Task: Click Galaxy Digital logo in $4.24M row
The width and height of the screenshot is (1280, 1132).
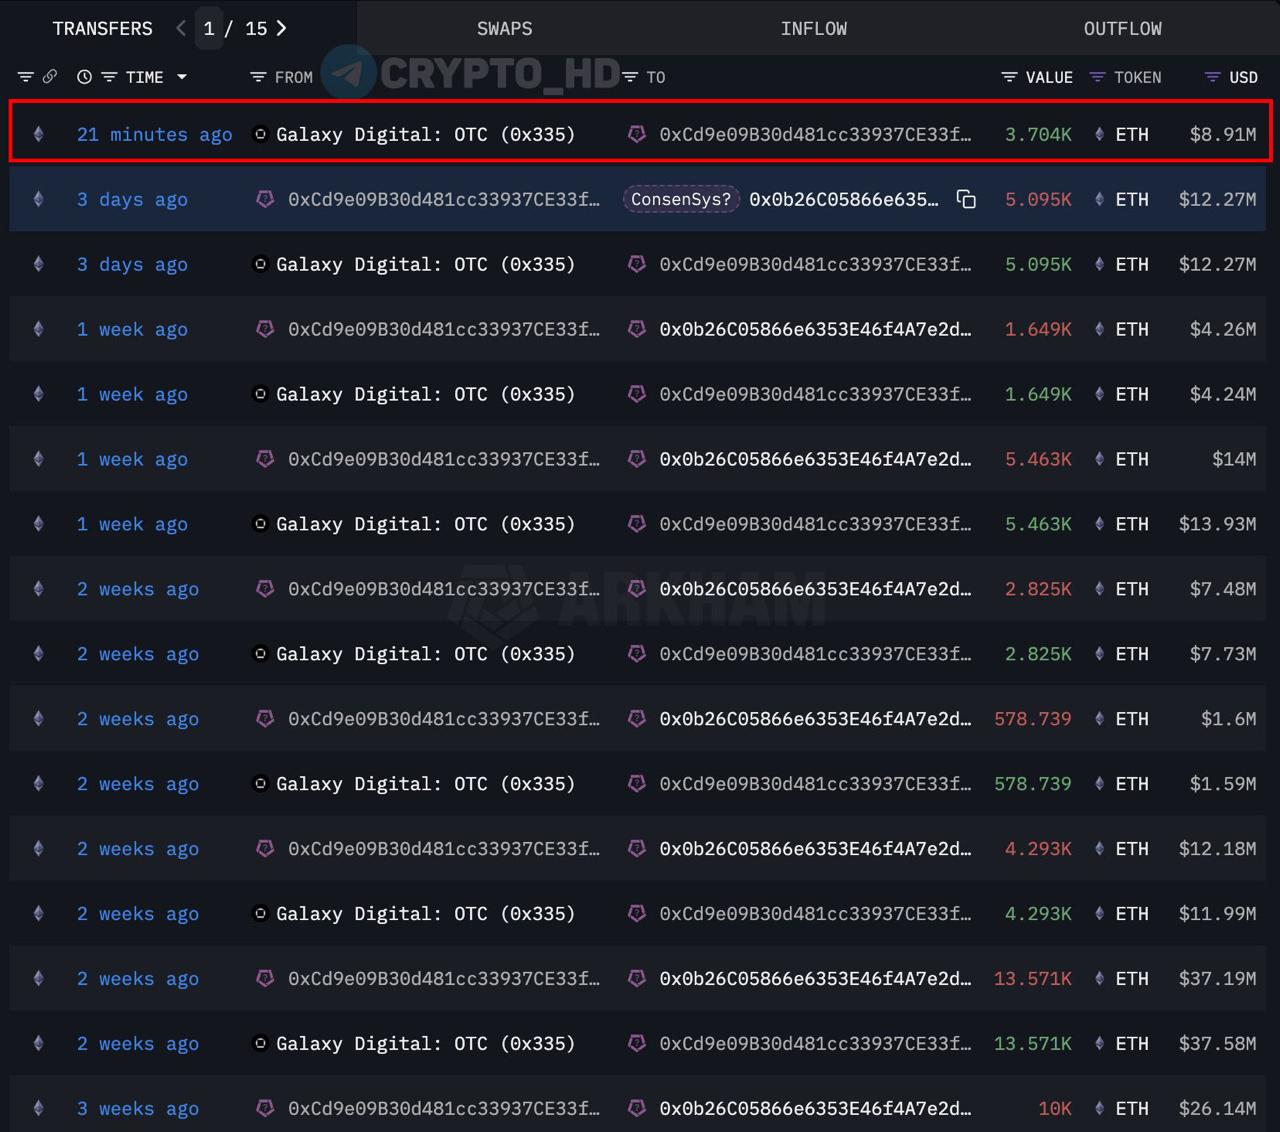Action: (260, 394)
